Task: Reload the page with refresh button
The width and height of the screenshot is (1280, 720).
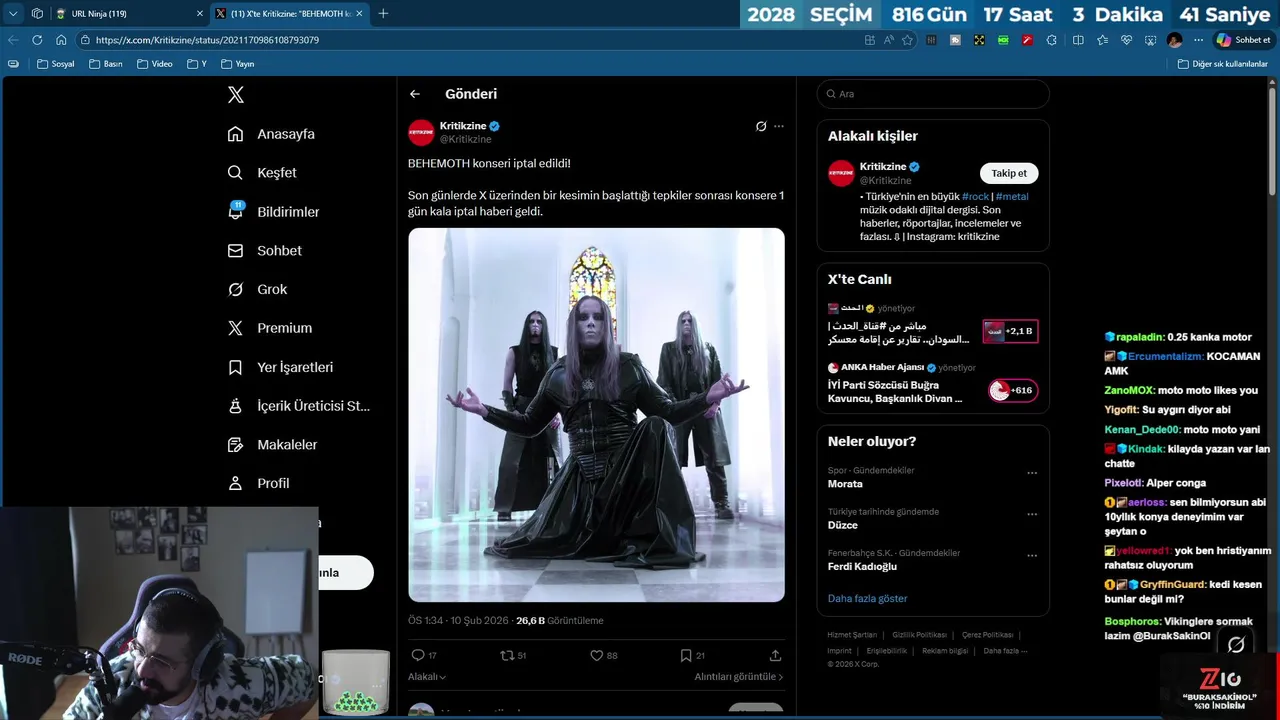Action: [x=37, y=40]
